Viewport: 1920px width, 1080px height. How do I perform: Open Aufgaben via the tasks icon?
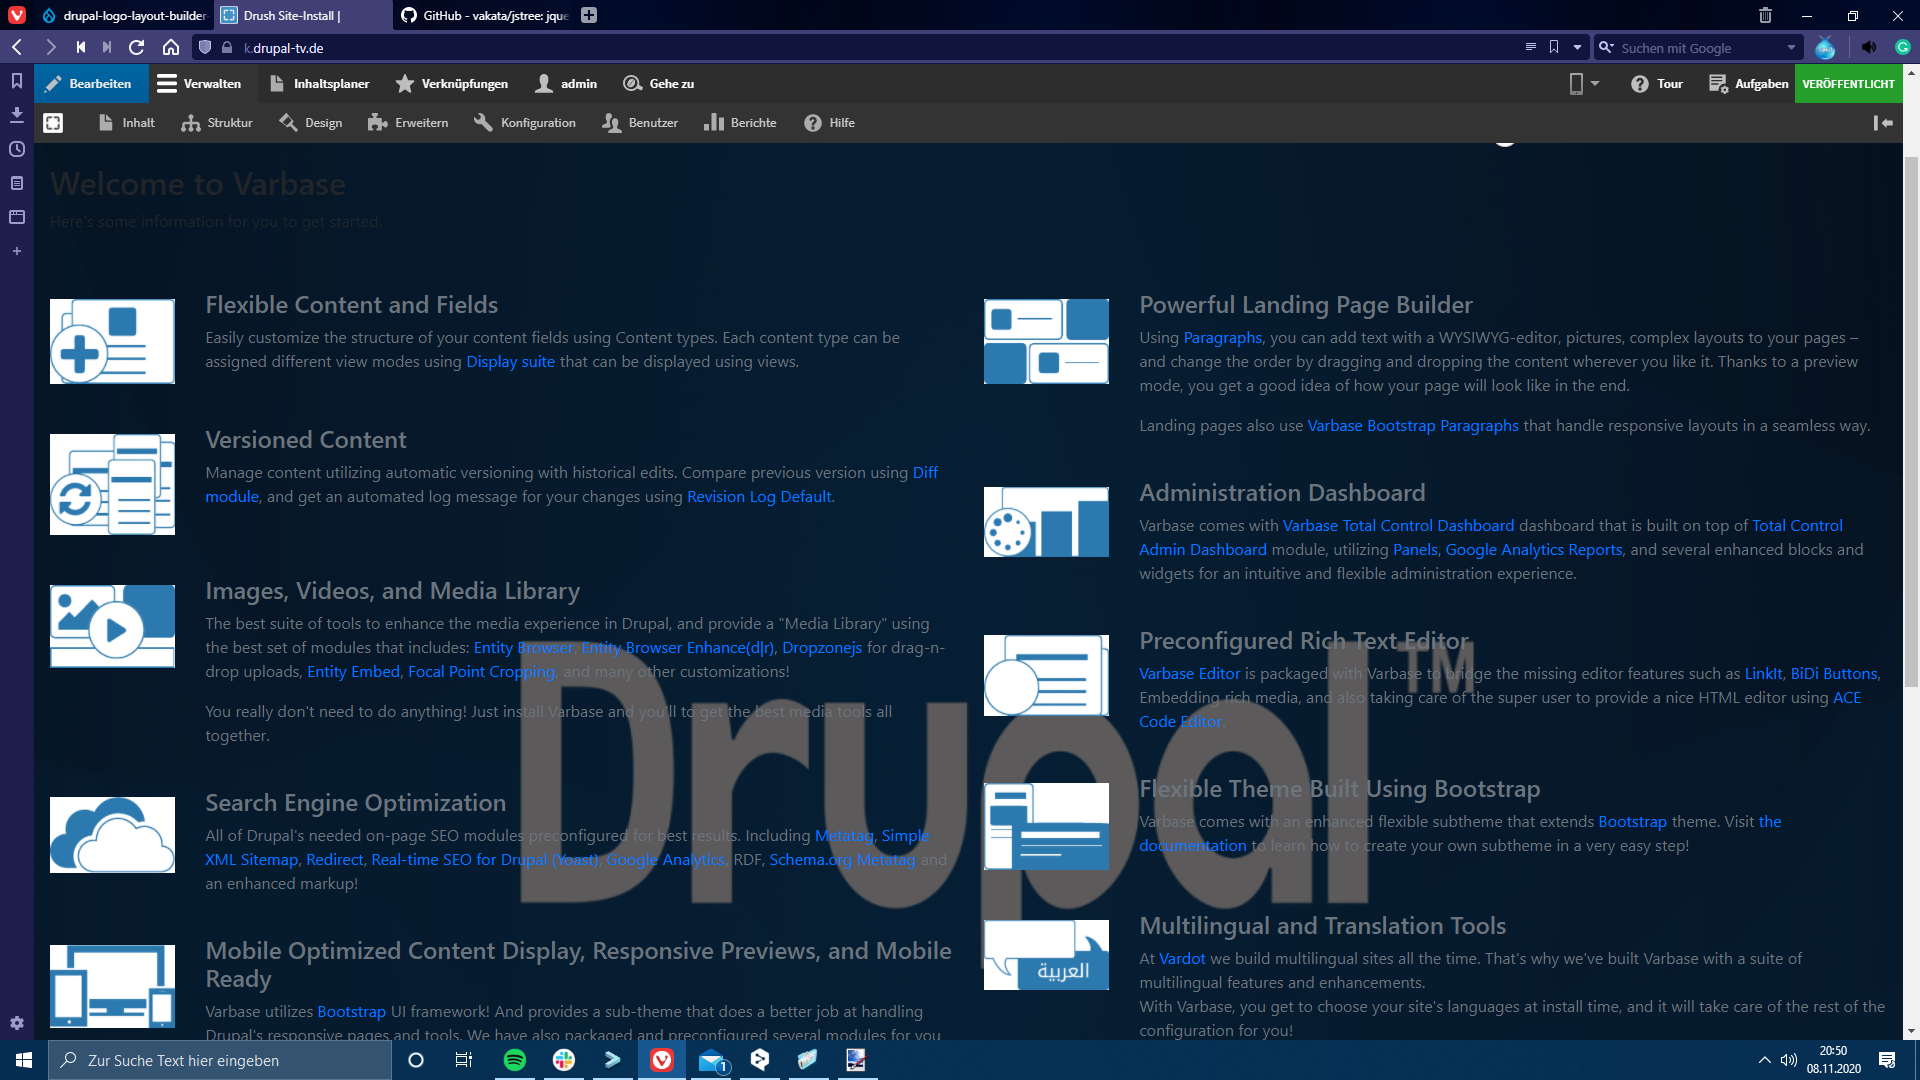point(1747,84)
